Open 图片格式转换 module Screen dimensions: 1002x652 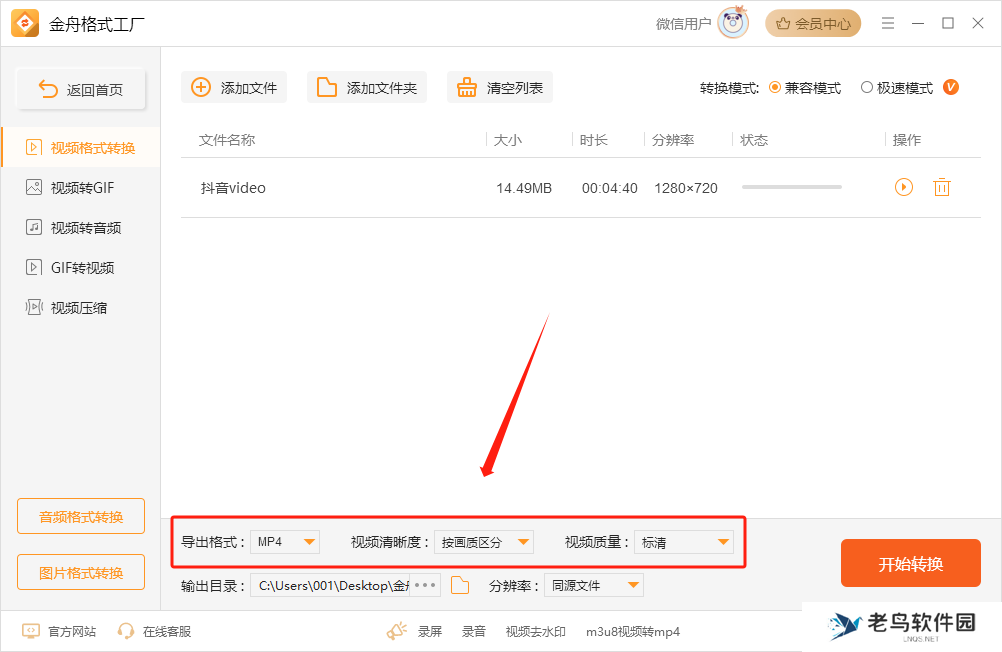click(x=81, y=572)
